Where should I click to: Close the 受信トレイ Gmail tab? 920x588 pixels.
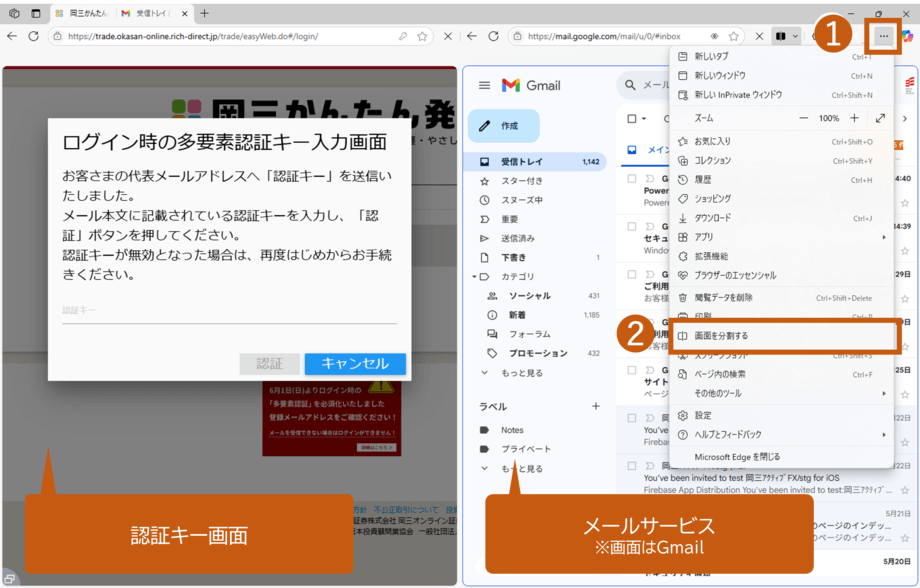(184, 13)
